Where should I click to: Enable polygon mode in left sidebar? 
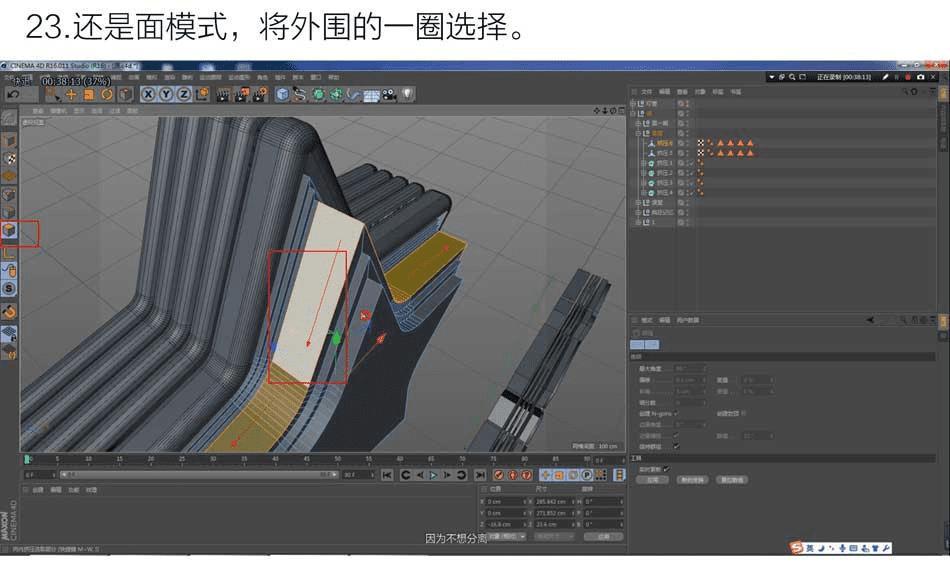[9, 231]
